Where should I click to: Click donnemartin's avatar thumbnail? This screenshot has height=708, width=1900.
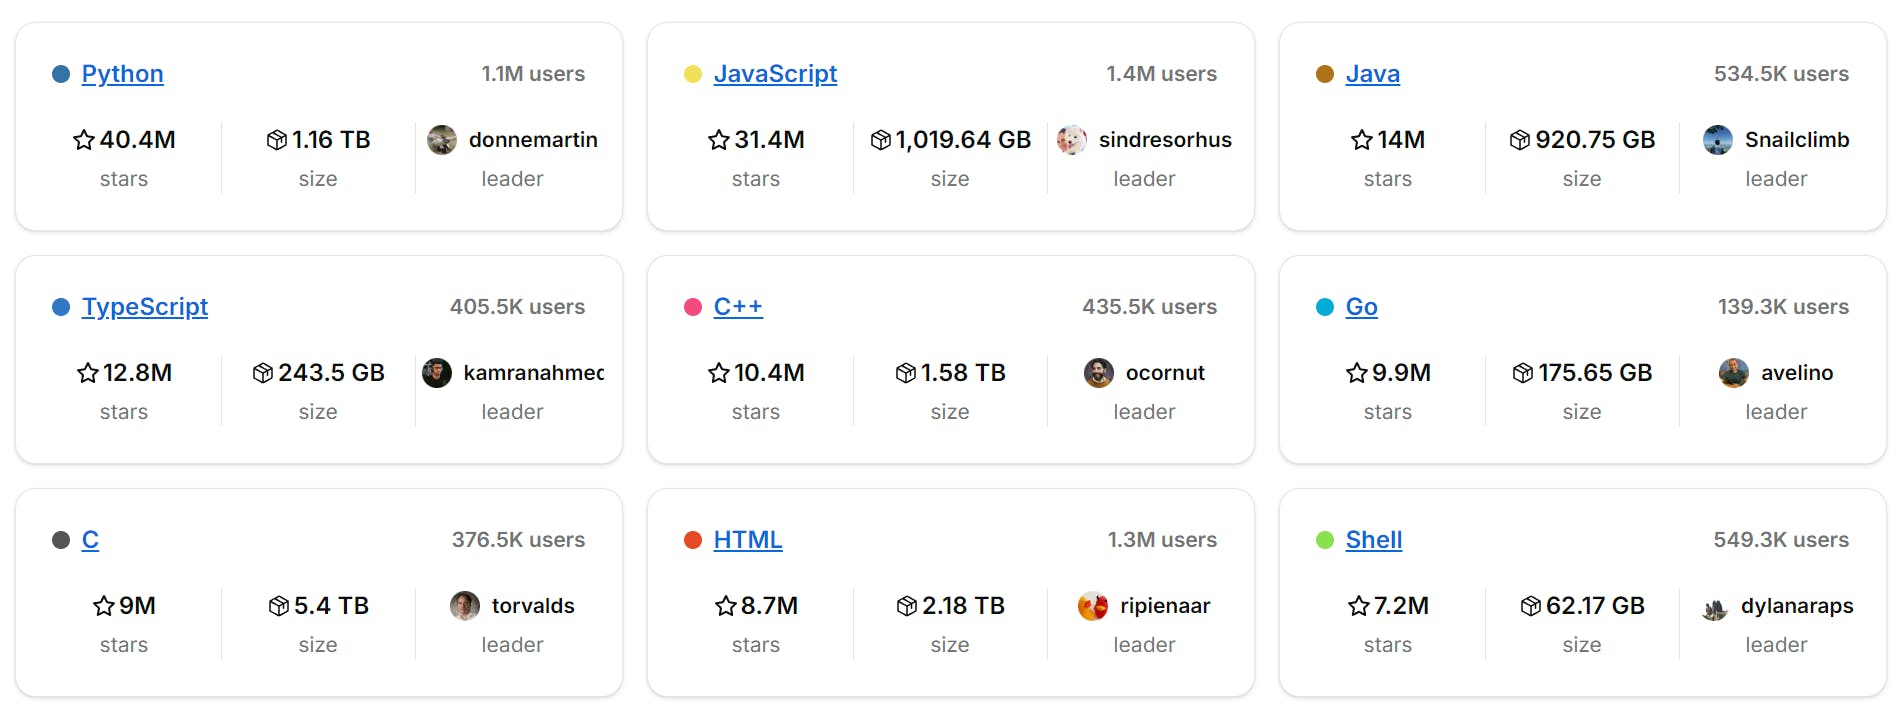pyautogui.click(x=442, y=140)
